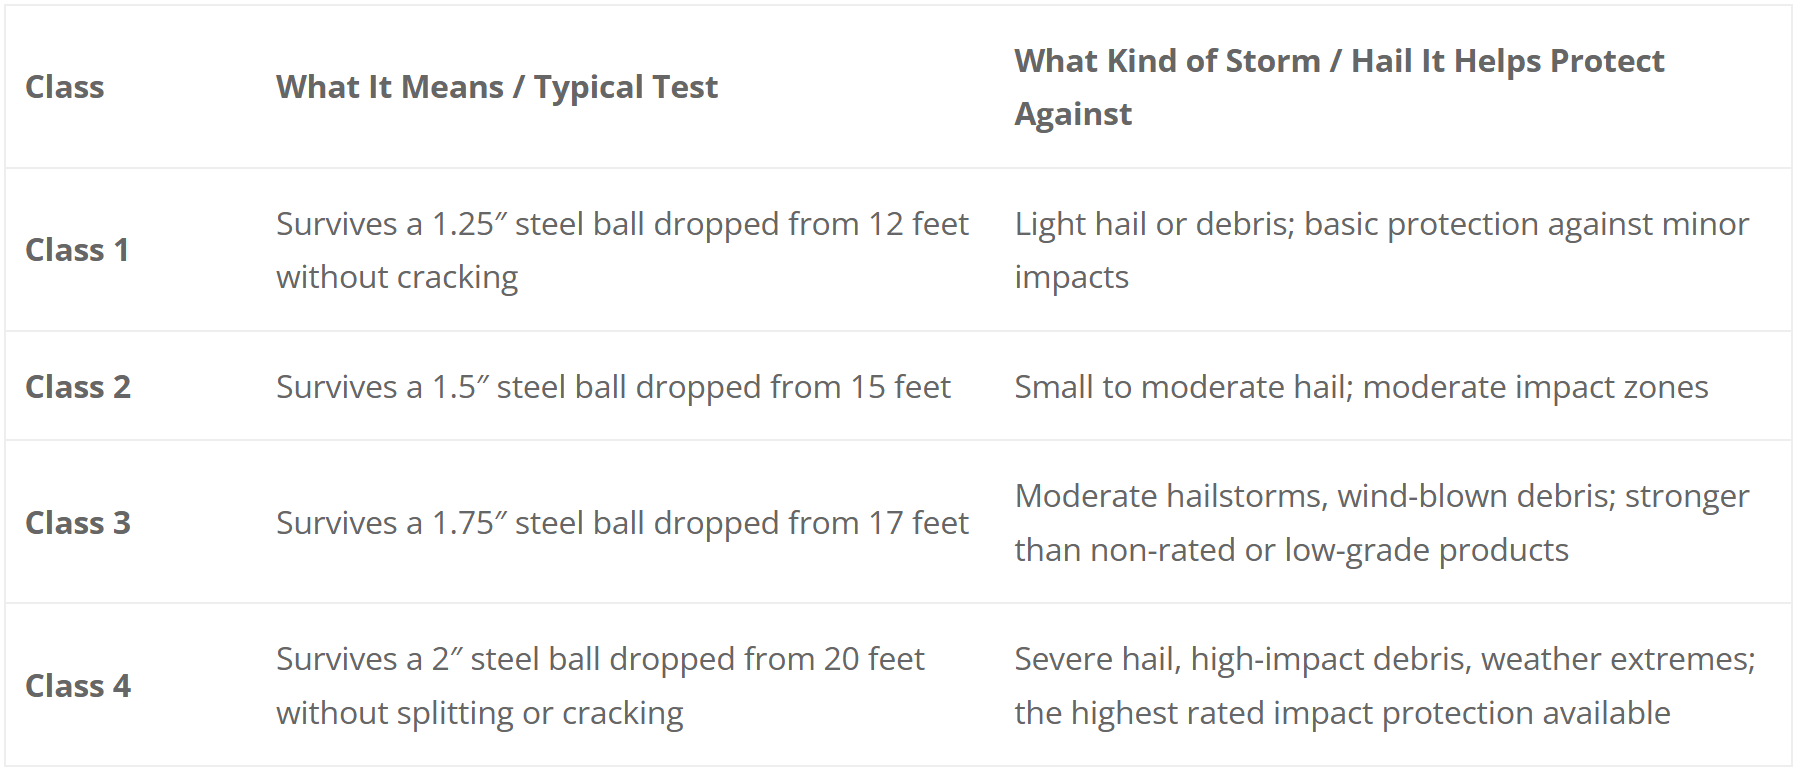Image resolution: width=1796 pixels, height=772 pixels.
Task: Click the 1.75″ steel ball test description
Action: [622, 523]
